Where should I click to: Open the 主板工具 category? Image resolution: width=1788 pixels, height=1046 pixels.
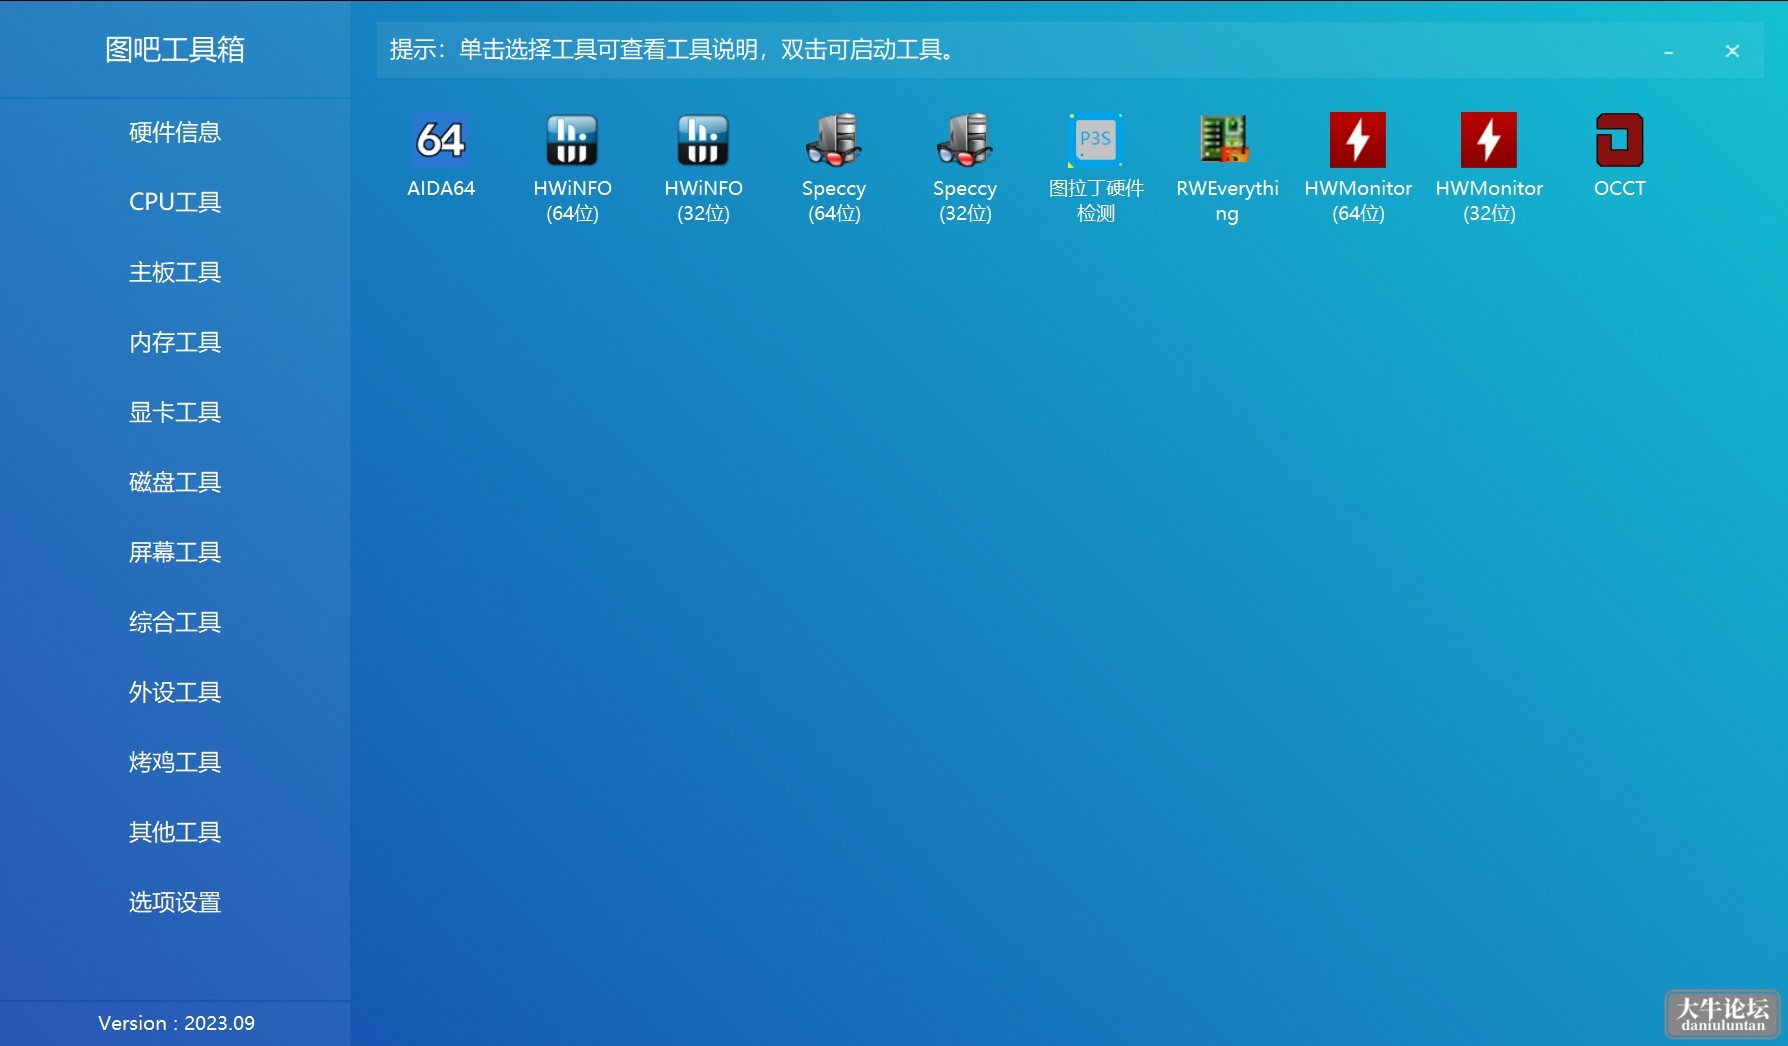click(x=175, y=272)
